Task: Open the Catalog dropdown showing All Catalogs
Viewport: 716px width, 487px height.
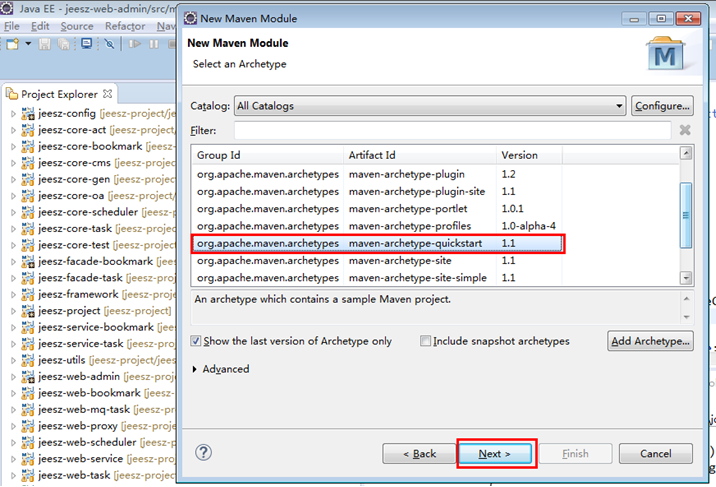Action: tap(430, 106)
